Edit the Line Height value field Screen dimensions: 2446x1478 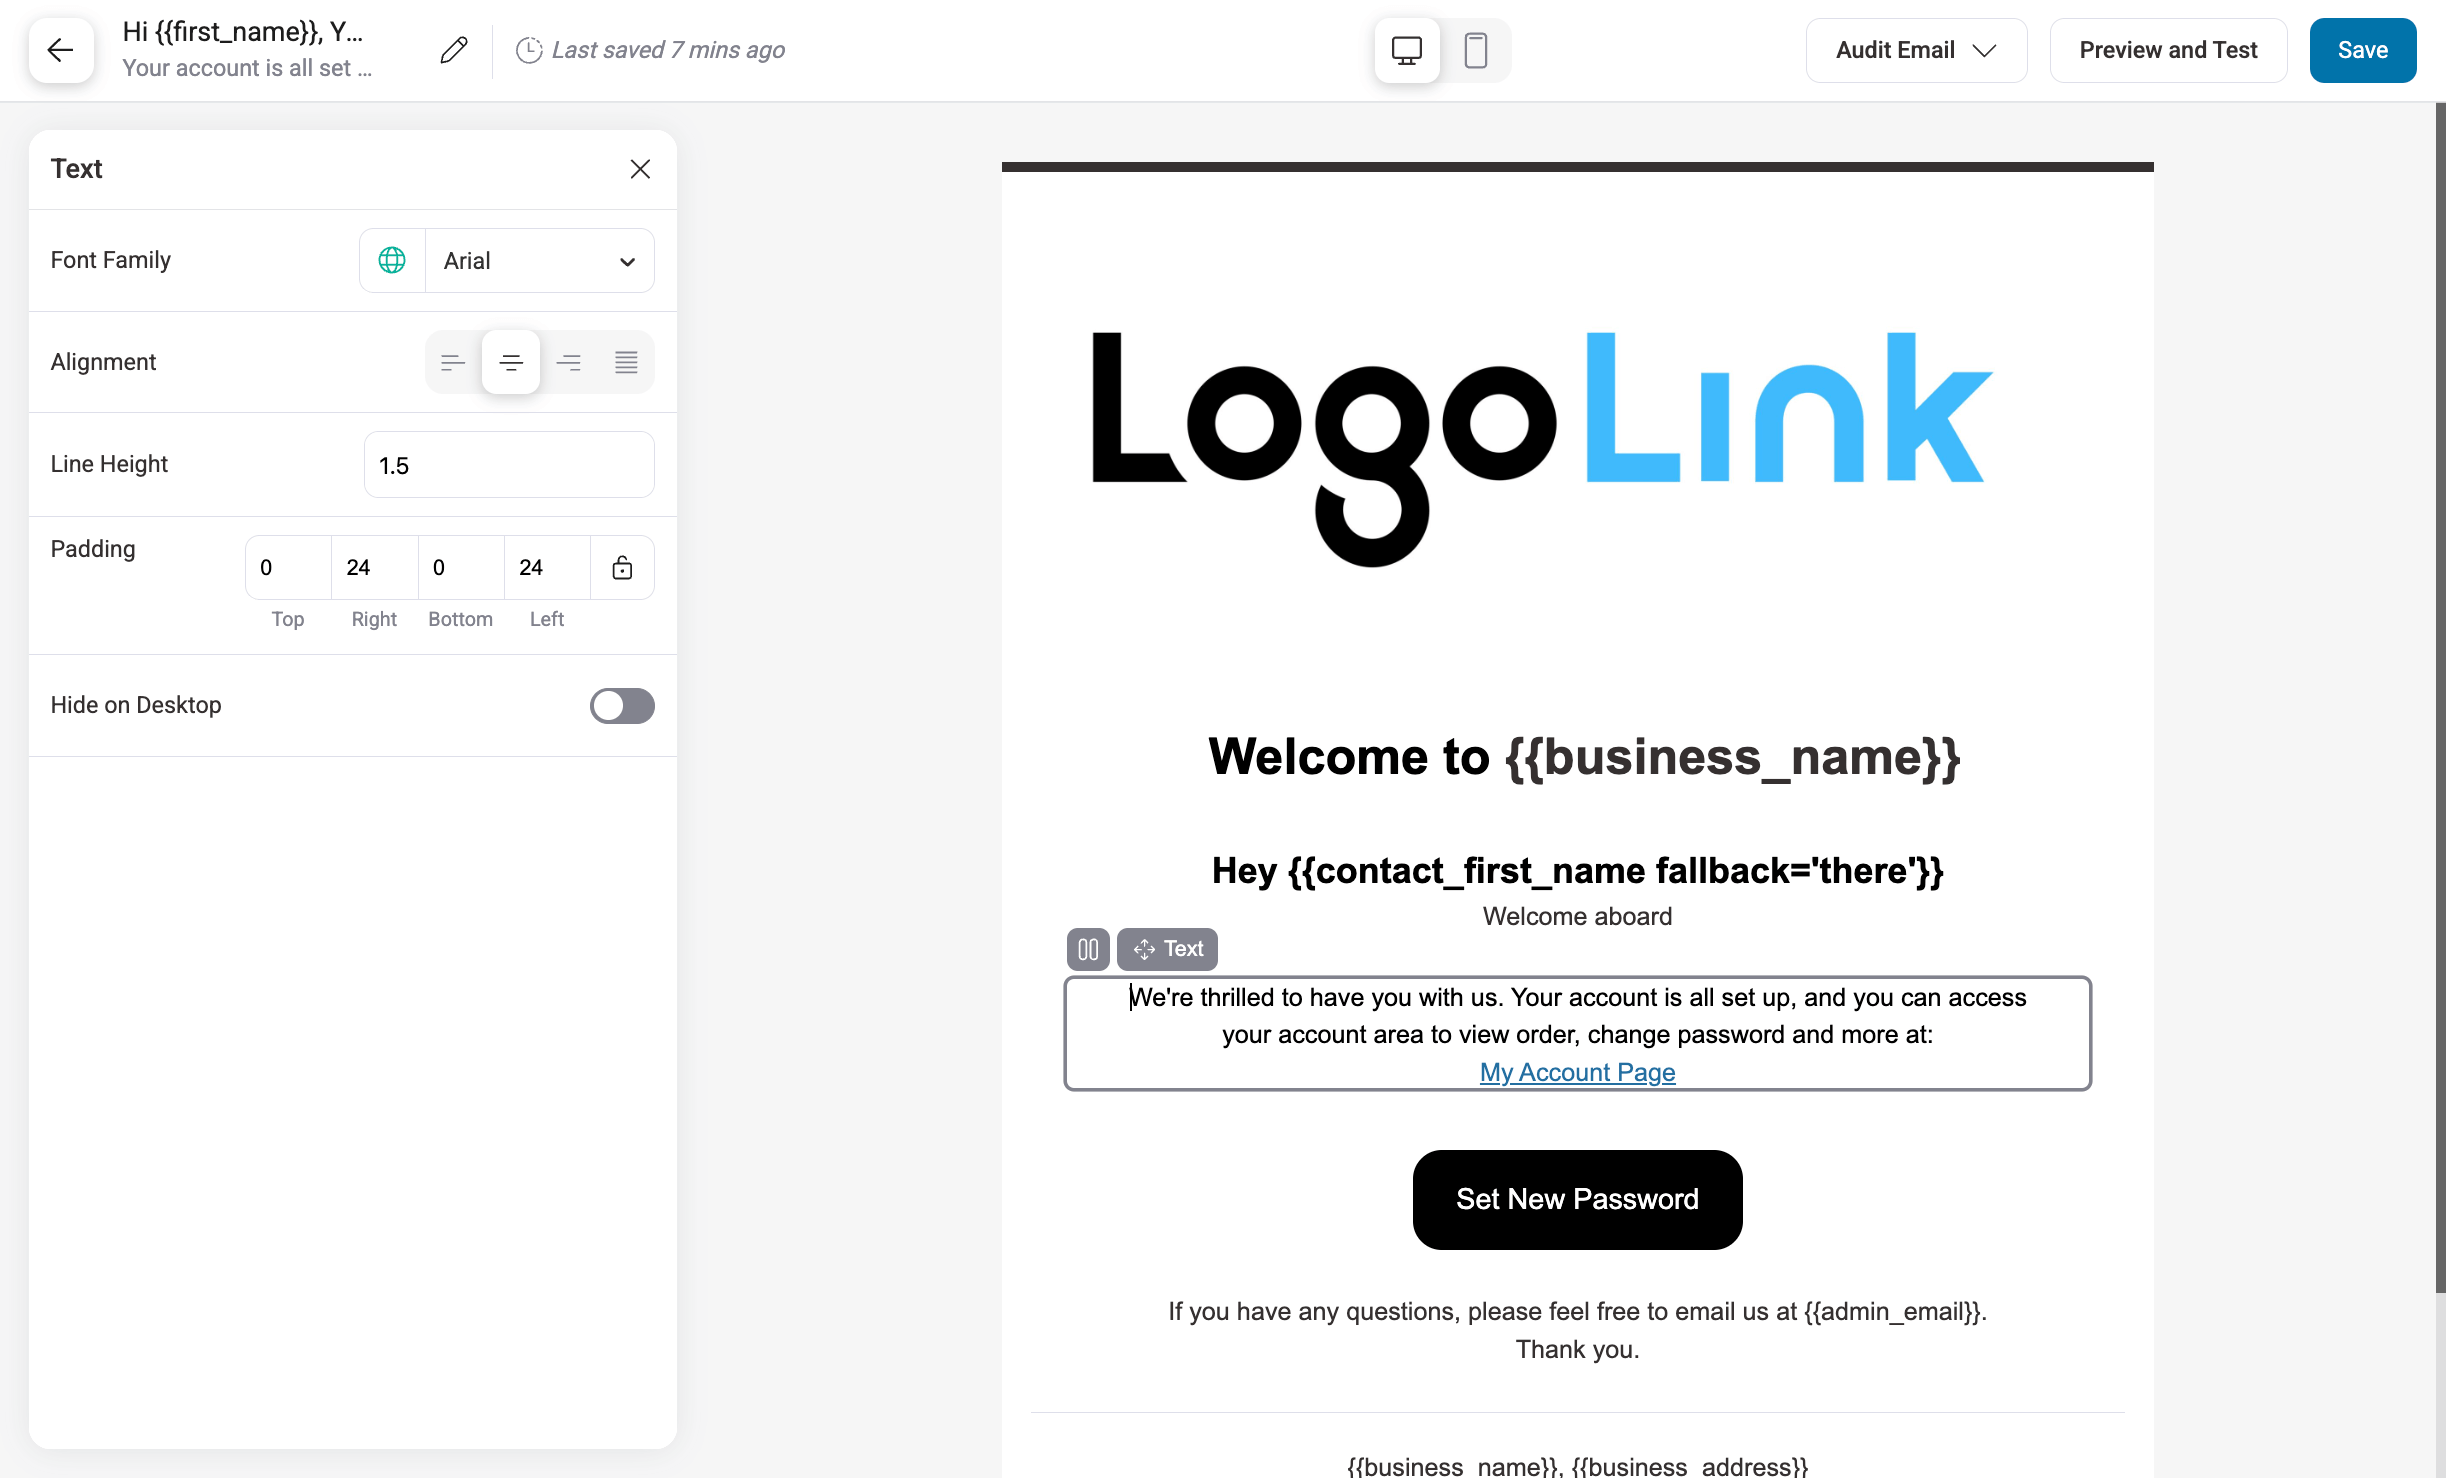509,464
